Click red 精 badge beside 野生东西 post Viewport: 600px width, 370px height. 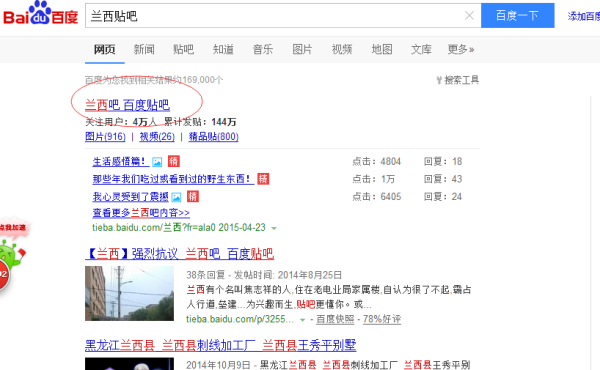pos(263,179)
